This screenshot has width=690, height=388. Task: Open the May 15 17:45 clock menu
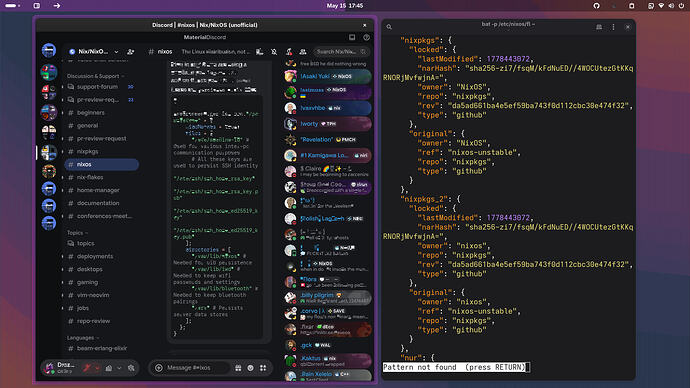345,6
